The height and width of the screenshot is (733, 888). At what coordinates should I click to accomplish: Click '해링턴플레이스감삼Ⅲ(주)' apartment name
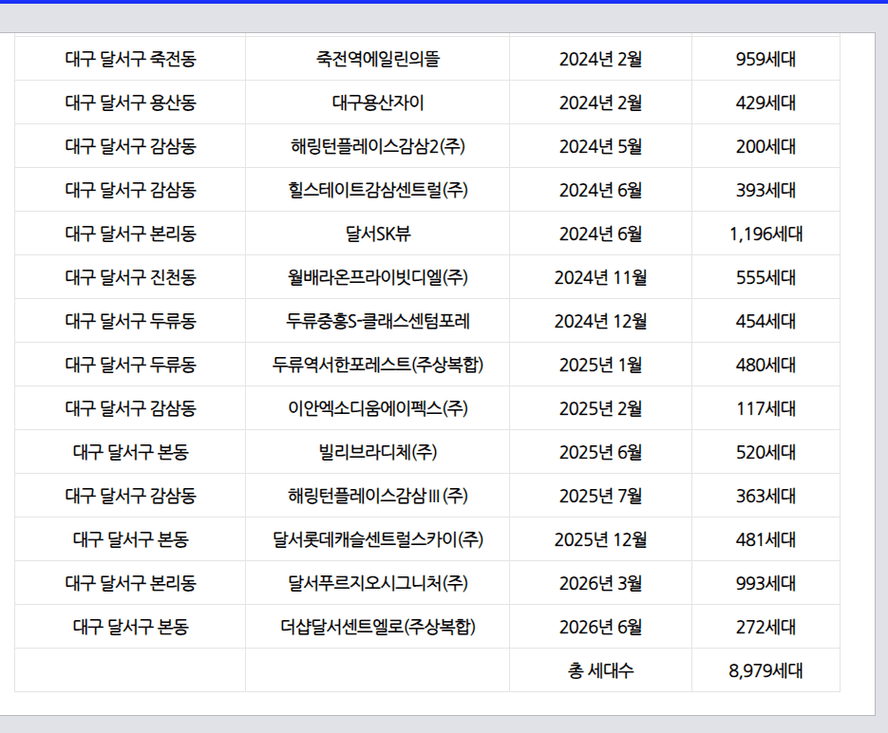[378, 496]
